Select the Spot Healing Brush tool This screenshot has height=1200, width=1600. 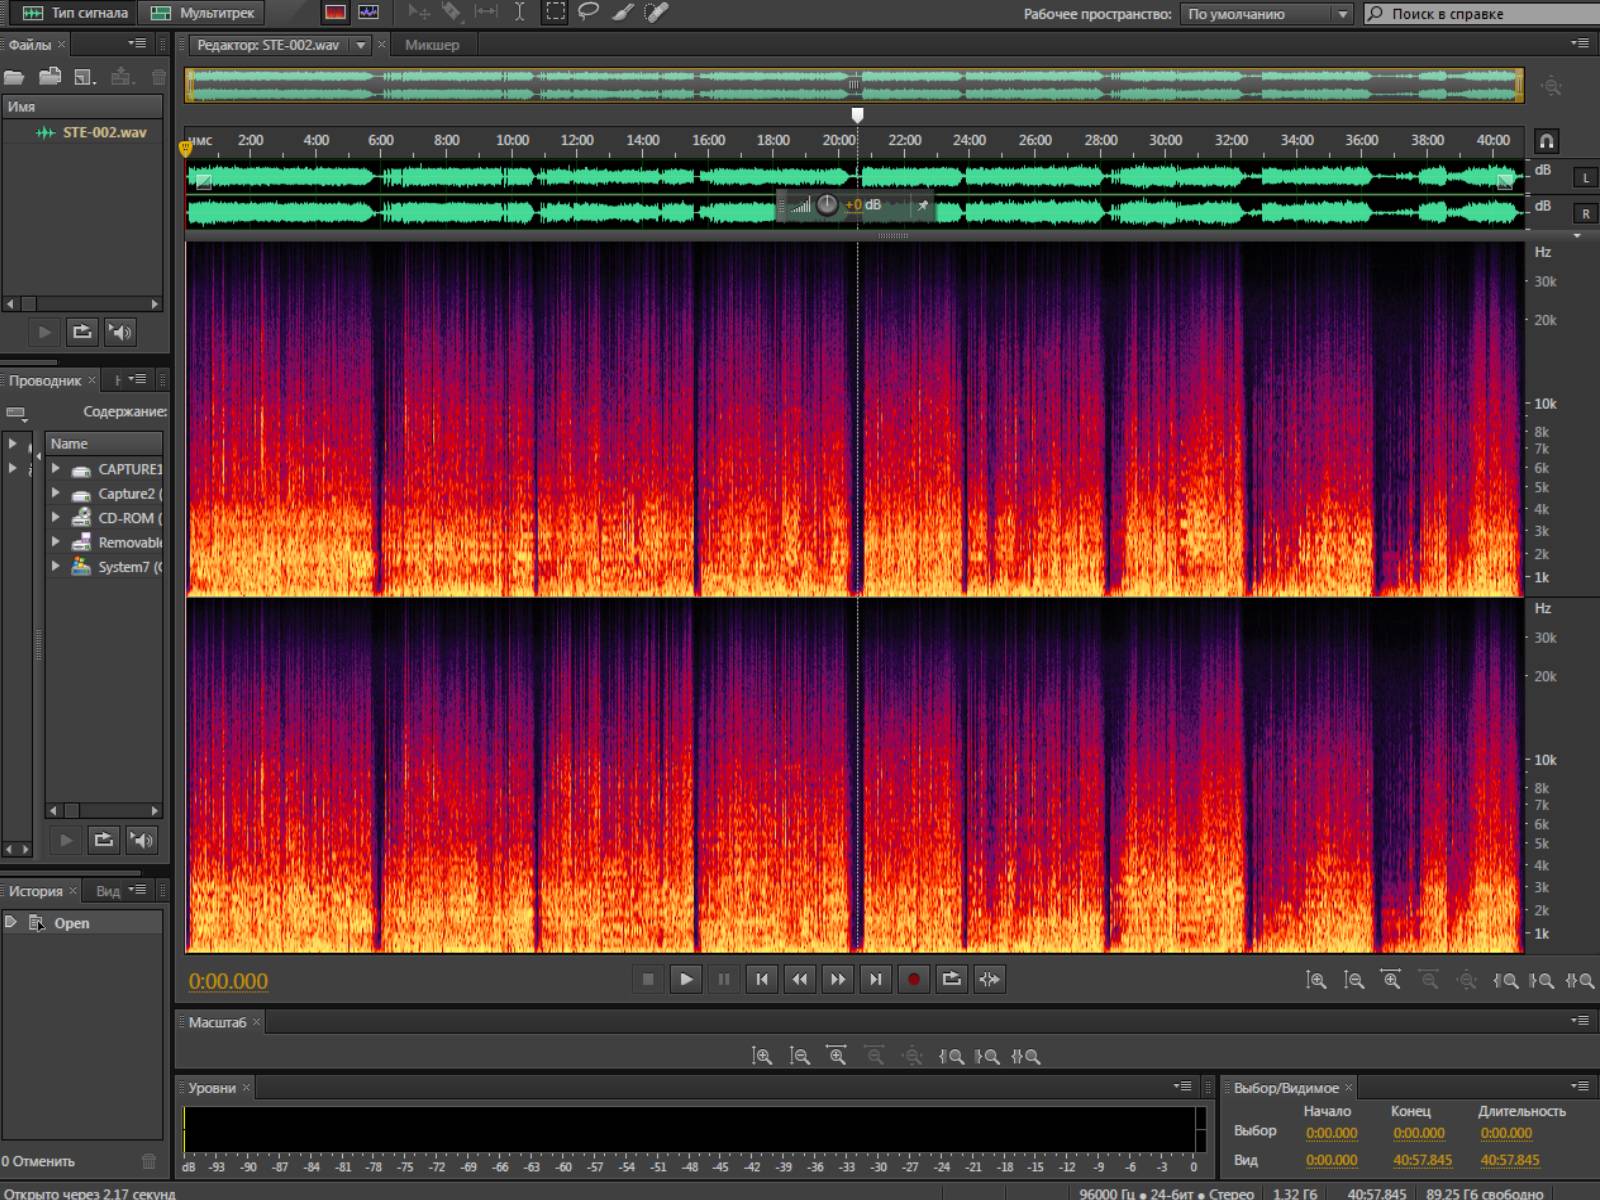tap(656, 13)
